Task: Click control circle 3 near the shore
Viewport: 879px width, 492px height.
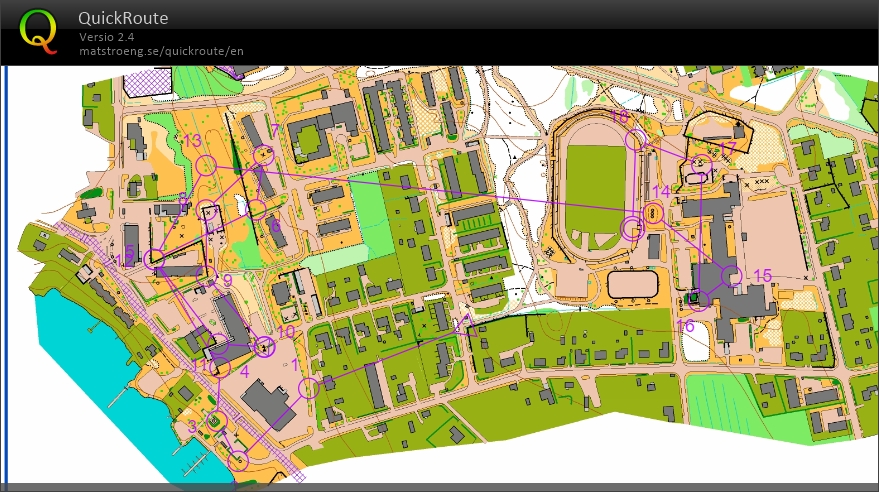Action: [x=216, y=422]
